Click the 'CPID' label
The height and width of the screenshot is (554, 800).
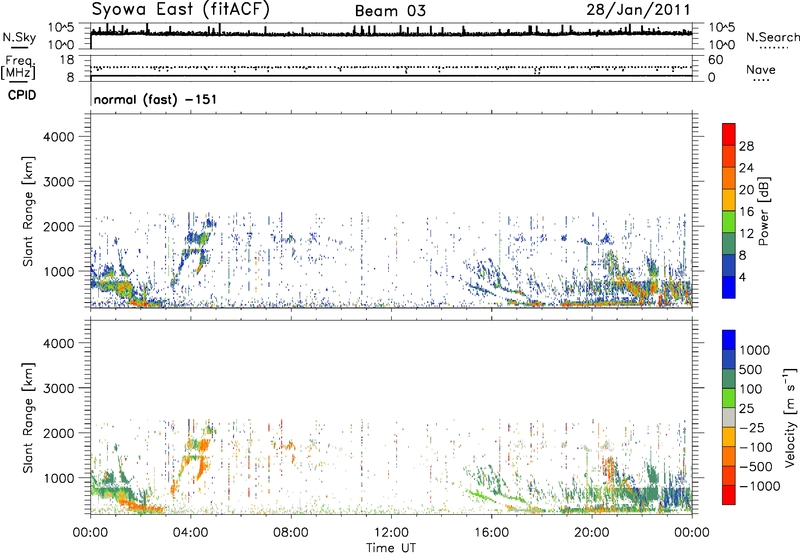pyautogui.click(x=22, y=95)
